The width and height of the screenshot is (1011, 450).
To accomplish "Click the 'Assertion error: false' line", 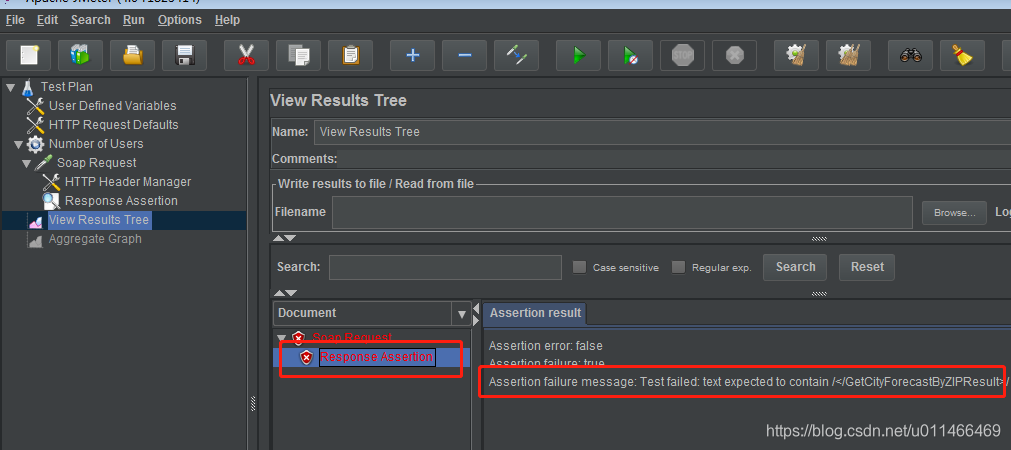I will 545,346.
